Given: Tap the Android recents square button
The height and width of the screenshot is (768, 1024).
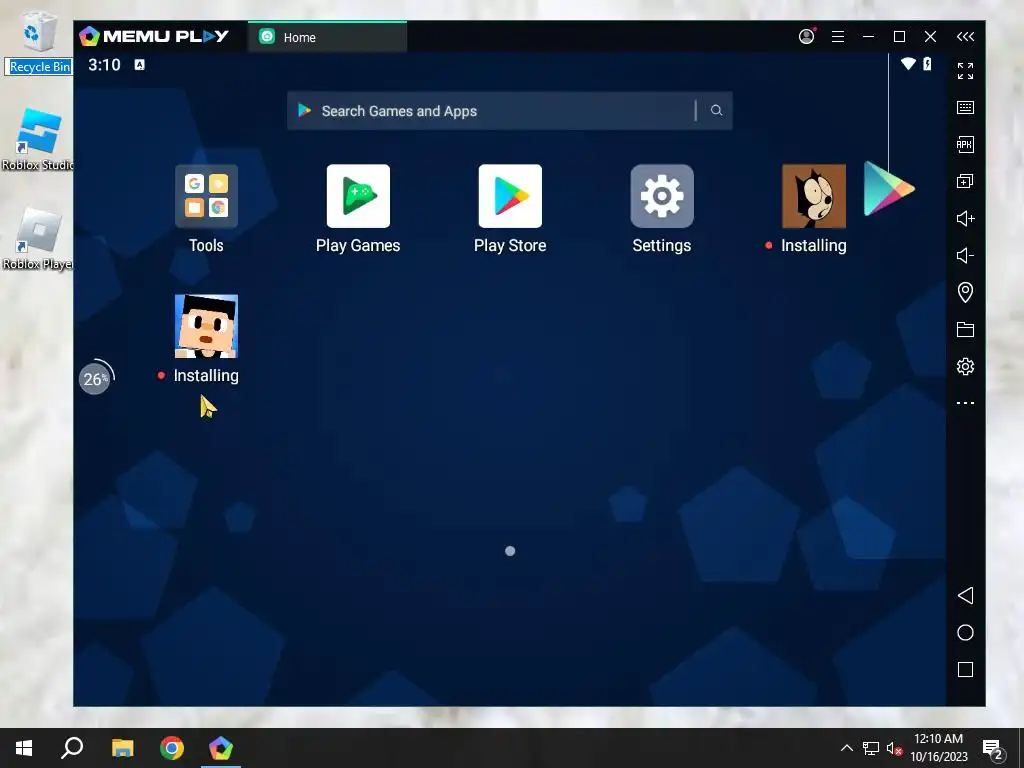Looking at the screenshot, I should pyautogui.click(x=965, y=669).
